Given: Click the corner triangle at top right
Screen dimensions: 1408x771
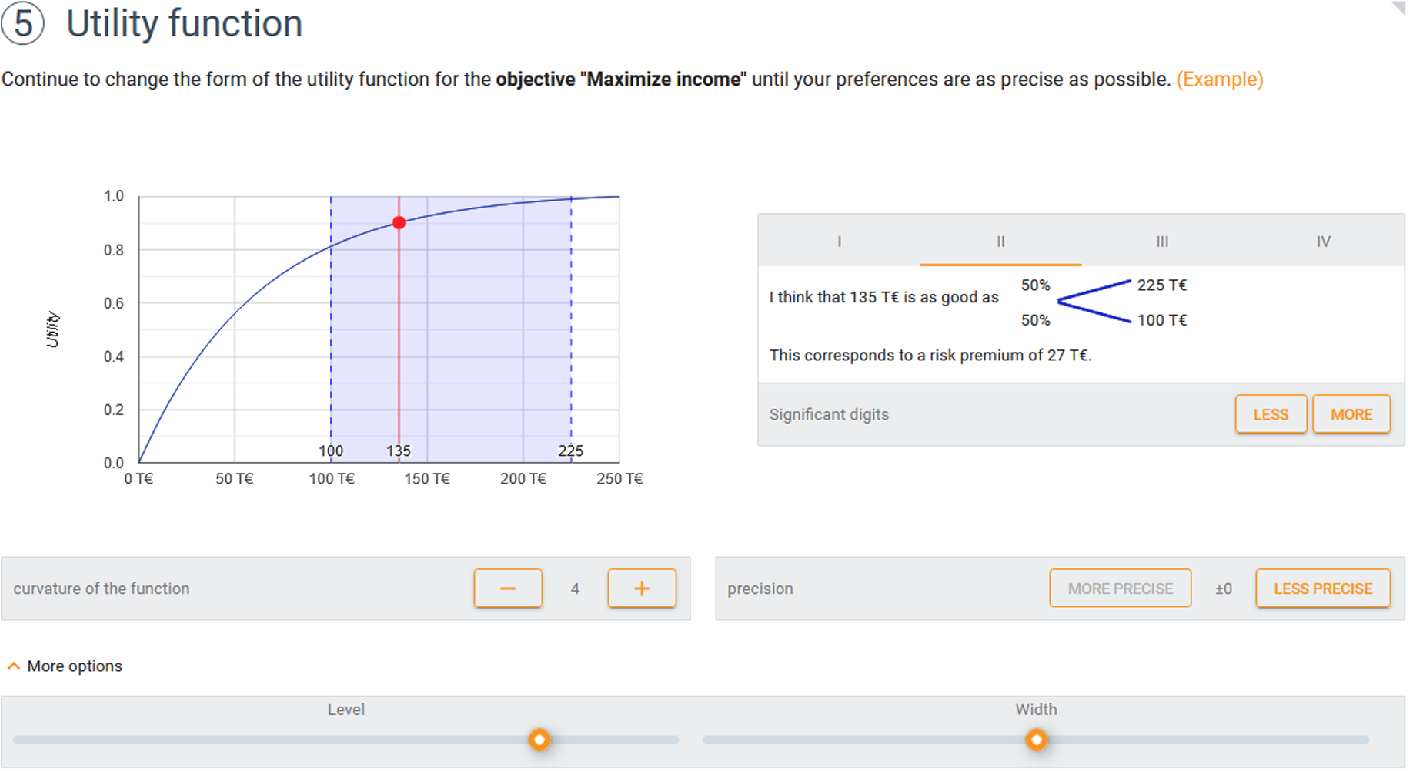Looking at the screenshot, I should [x=1398, y=8].
